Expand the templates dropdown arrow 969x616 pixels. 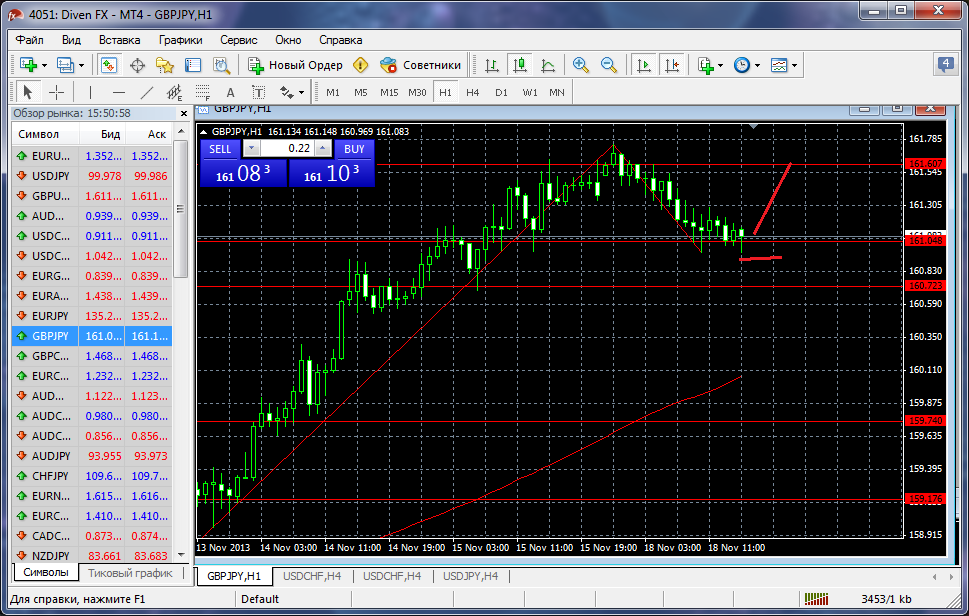coord(794,65)
